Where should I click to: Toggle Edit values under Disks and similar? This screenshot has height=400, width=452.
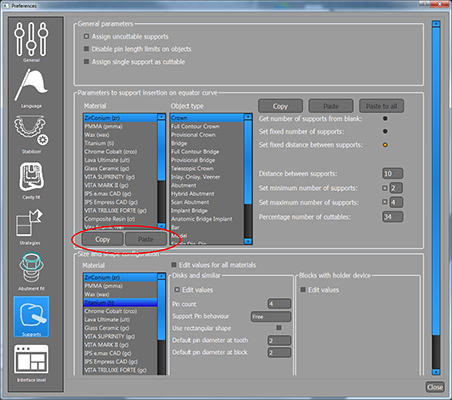pos(177,290)
